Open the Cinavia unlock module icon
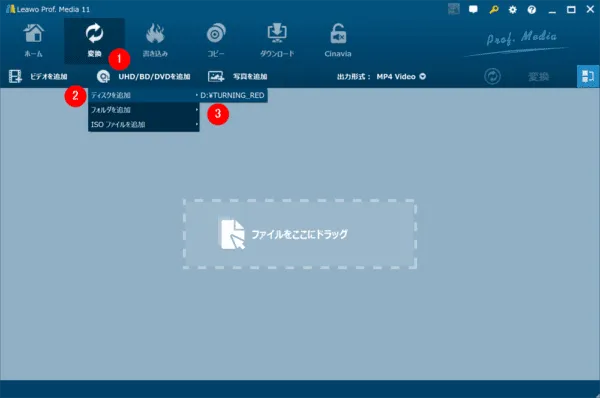 point(338,33)
